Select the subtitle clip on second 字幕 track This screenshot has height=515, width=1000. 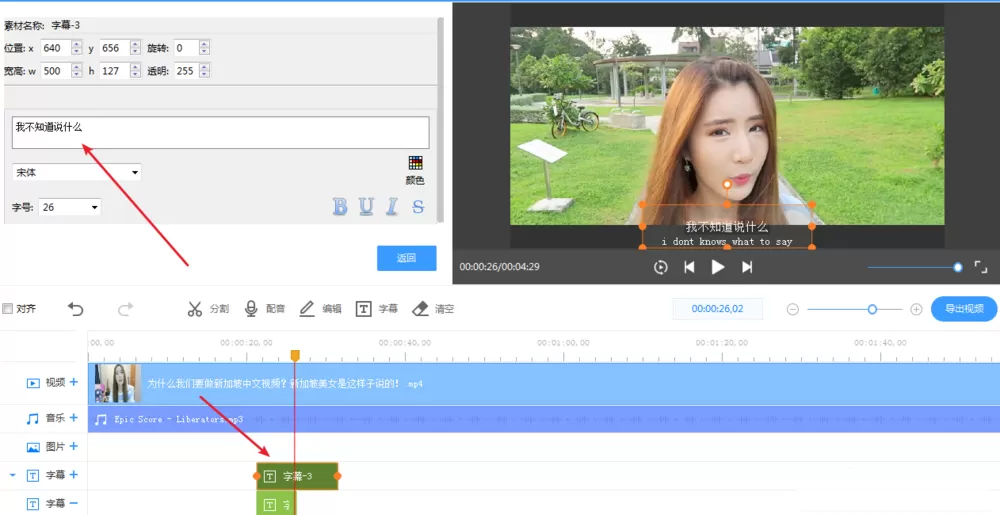[x=276, y=504]
